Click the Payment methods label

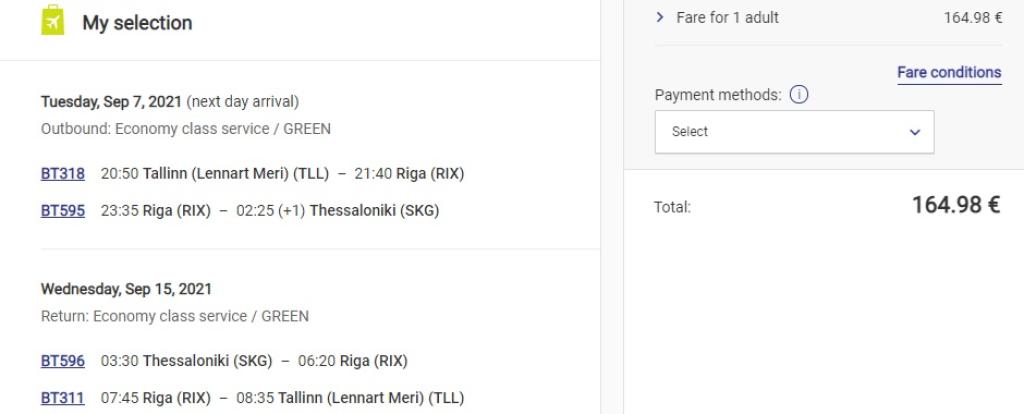click(x=717, y=95)
